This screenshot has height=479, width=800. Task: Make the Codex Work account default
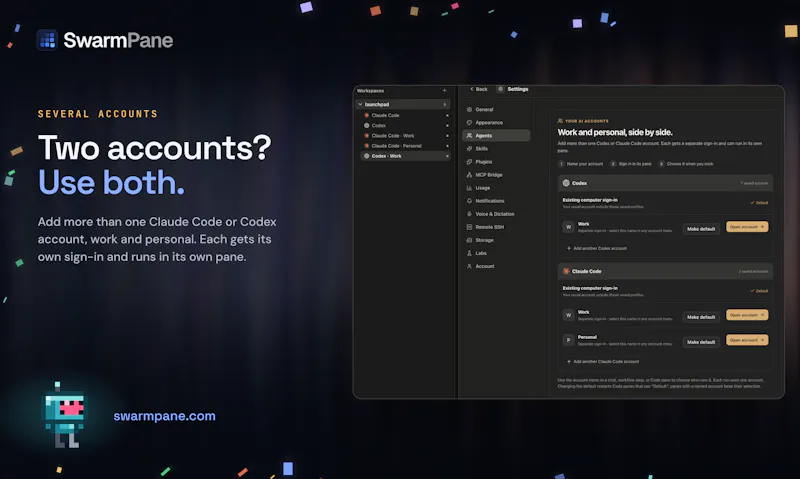point(701,229)
